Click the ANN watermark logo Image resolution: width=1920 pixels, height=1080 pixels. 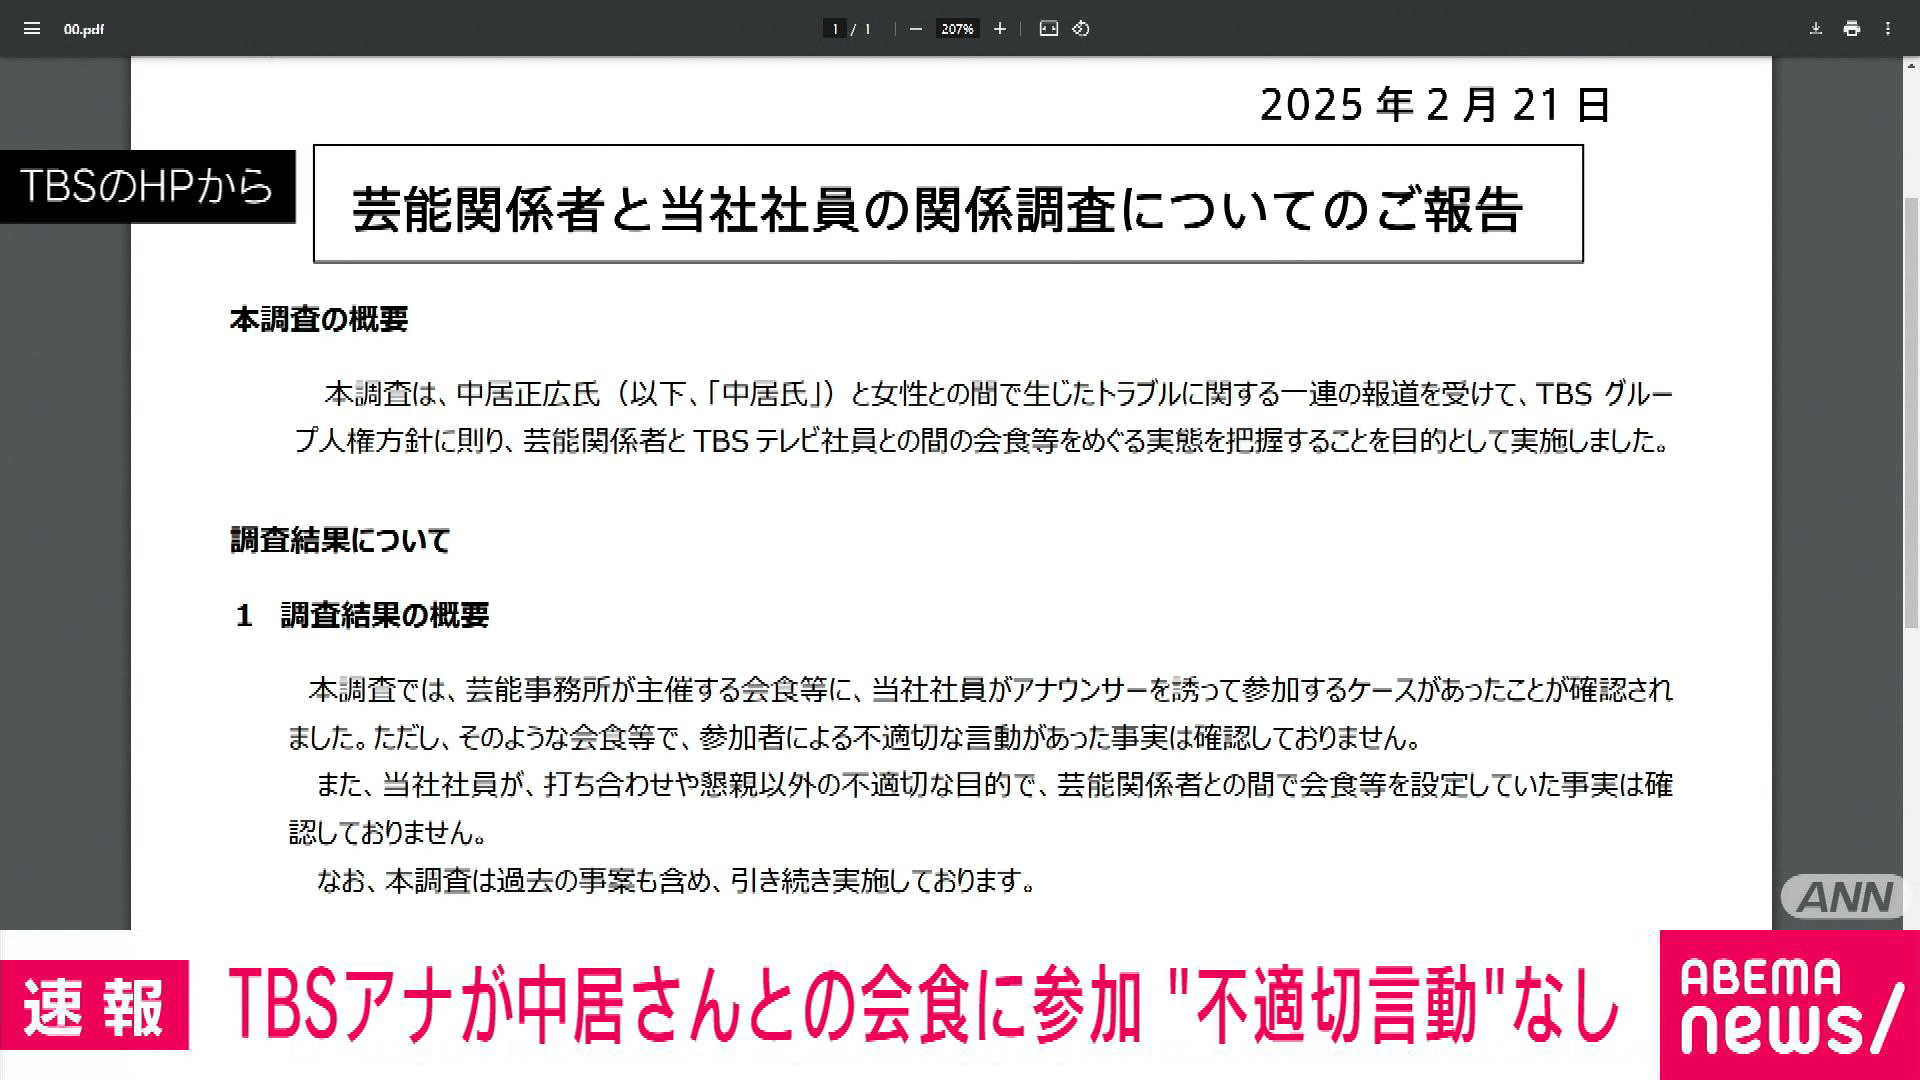tap(1845, 897)
